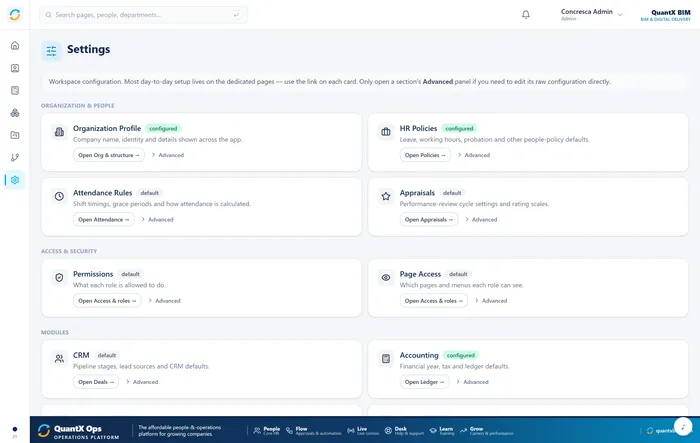Click the search magnifier icon
Viewport: 700px width, 443px height.
(x=48, y=15)
